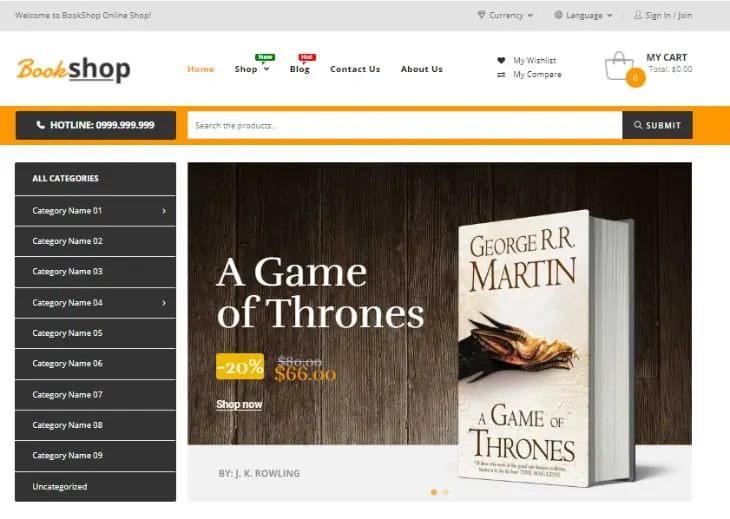The width and height of the screenshot is (730, 519).
Task: Select the first slider dot
Action: [434, 492]
